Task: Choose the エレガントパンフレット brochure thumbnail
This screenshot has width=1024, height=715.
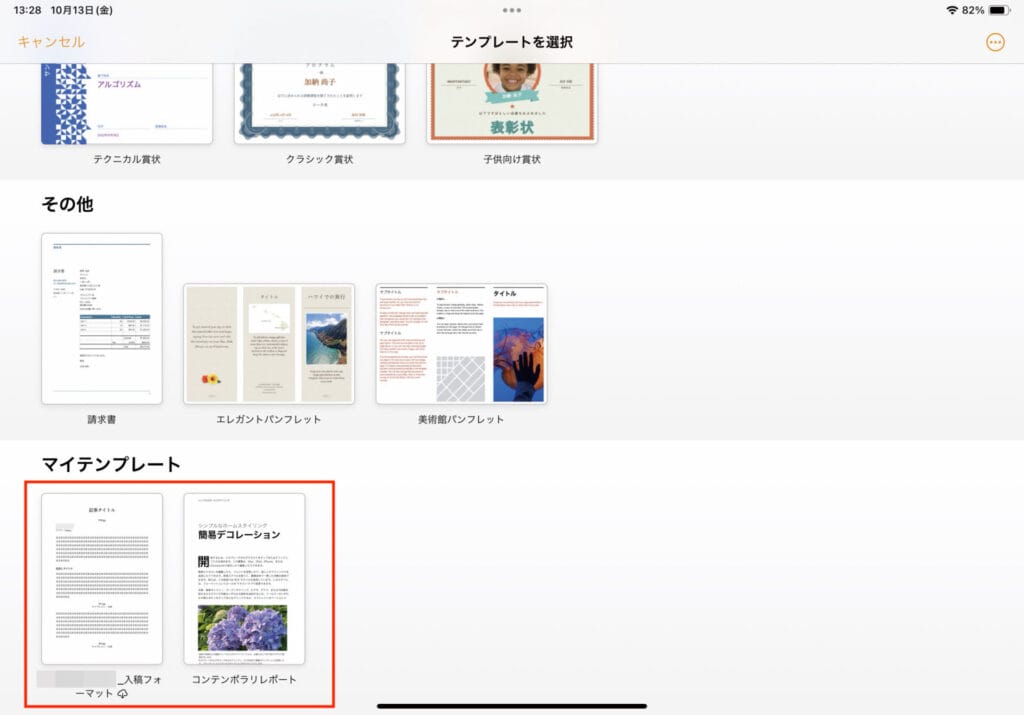Action: coord(269,343)
